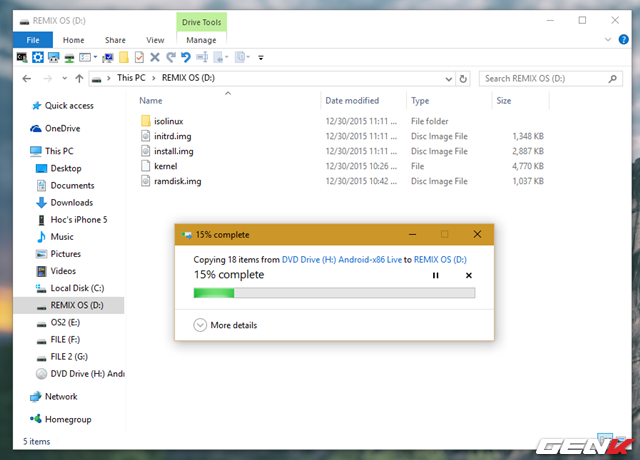Open the Manage ribbon tab
Image resolution: width=640 pixels, height=460 pixels.
201,40
